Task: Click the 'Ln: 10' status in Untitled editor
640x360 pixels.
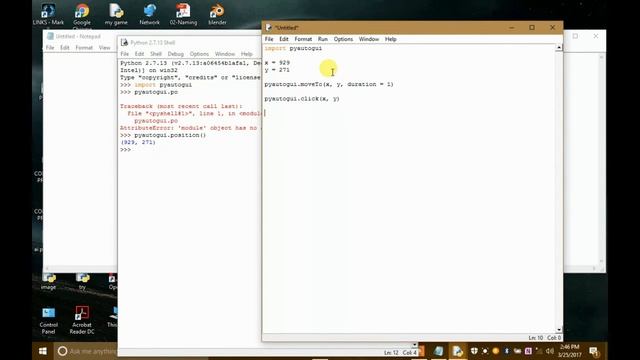Action: pos(536,338)
